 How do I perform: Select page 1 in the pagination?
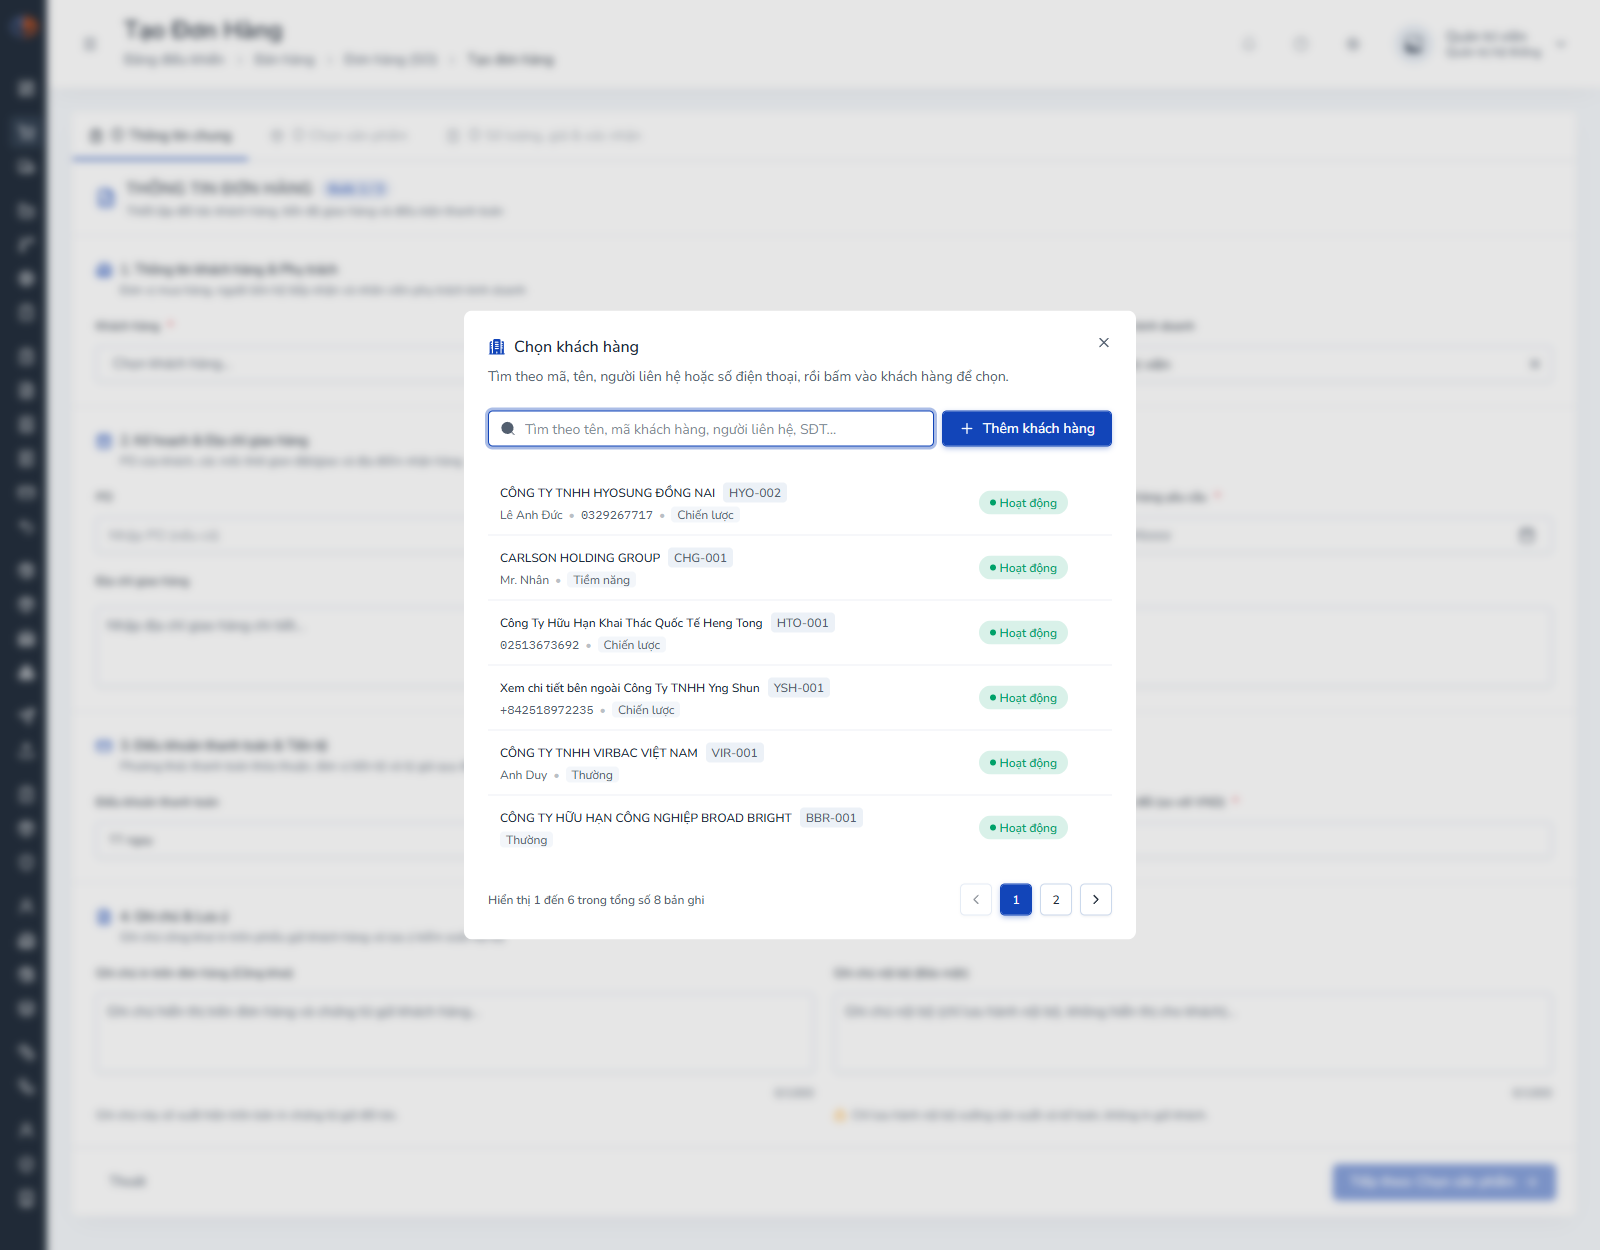pos(1016,900)
